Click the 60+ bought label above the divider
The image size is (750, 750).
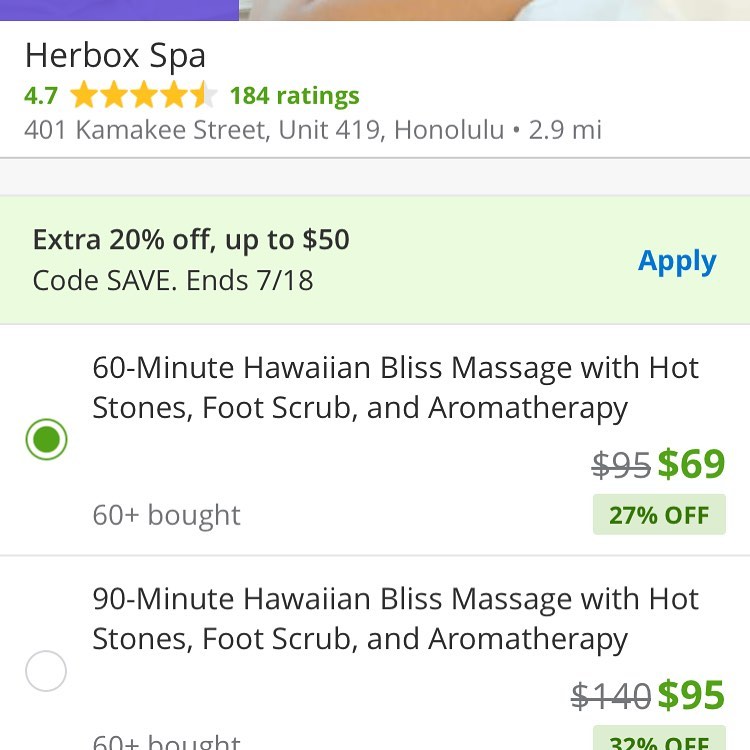click(166, 515)
